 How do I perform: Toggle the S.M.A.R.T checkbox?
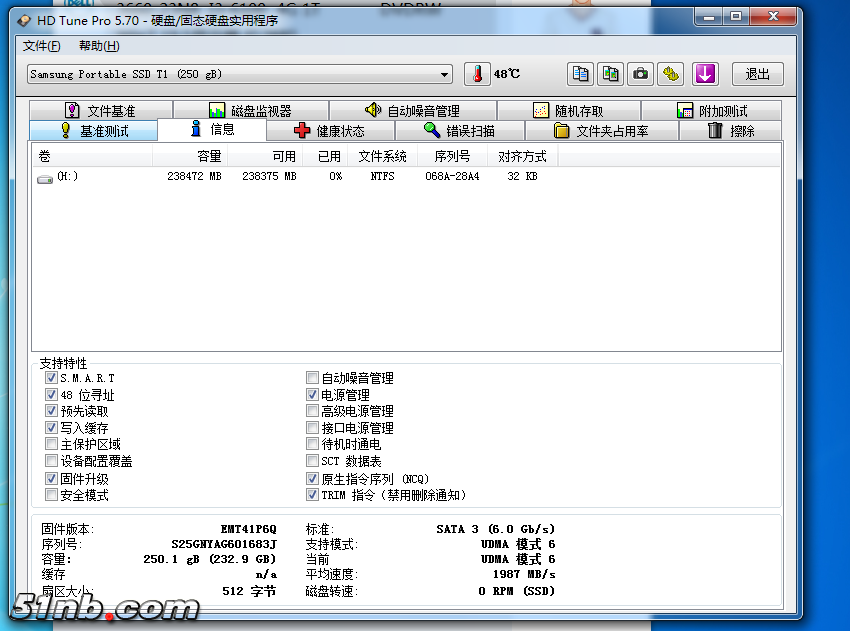(52, 378)
